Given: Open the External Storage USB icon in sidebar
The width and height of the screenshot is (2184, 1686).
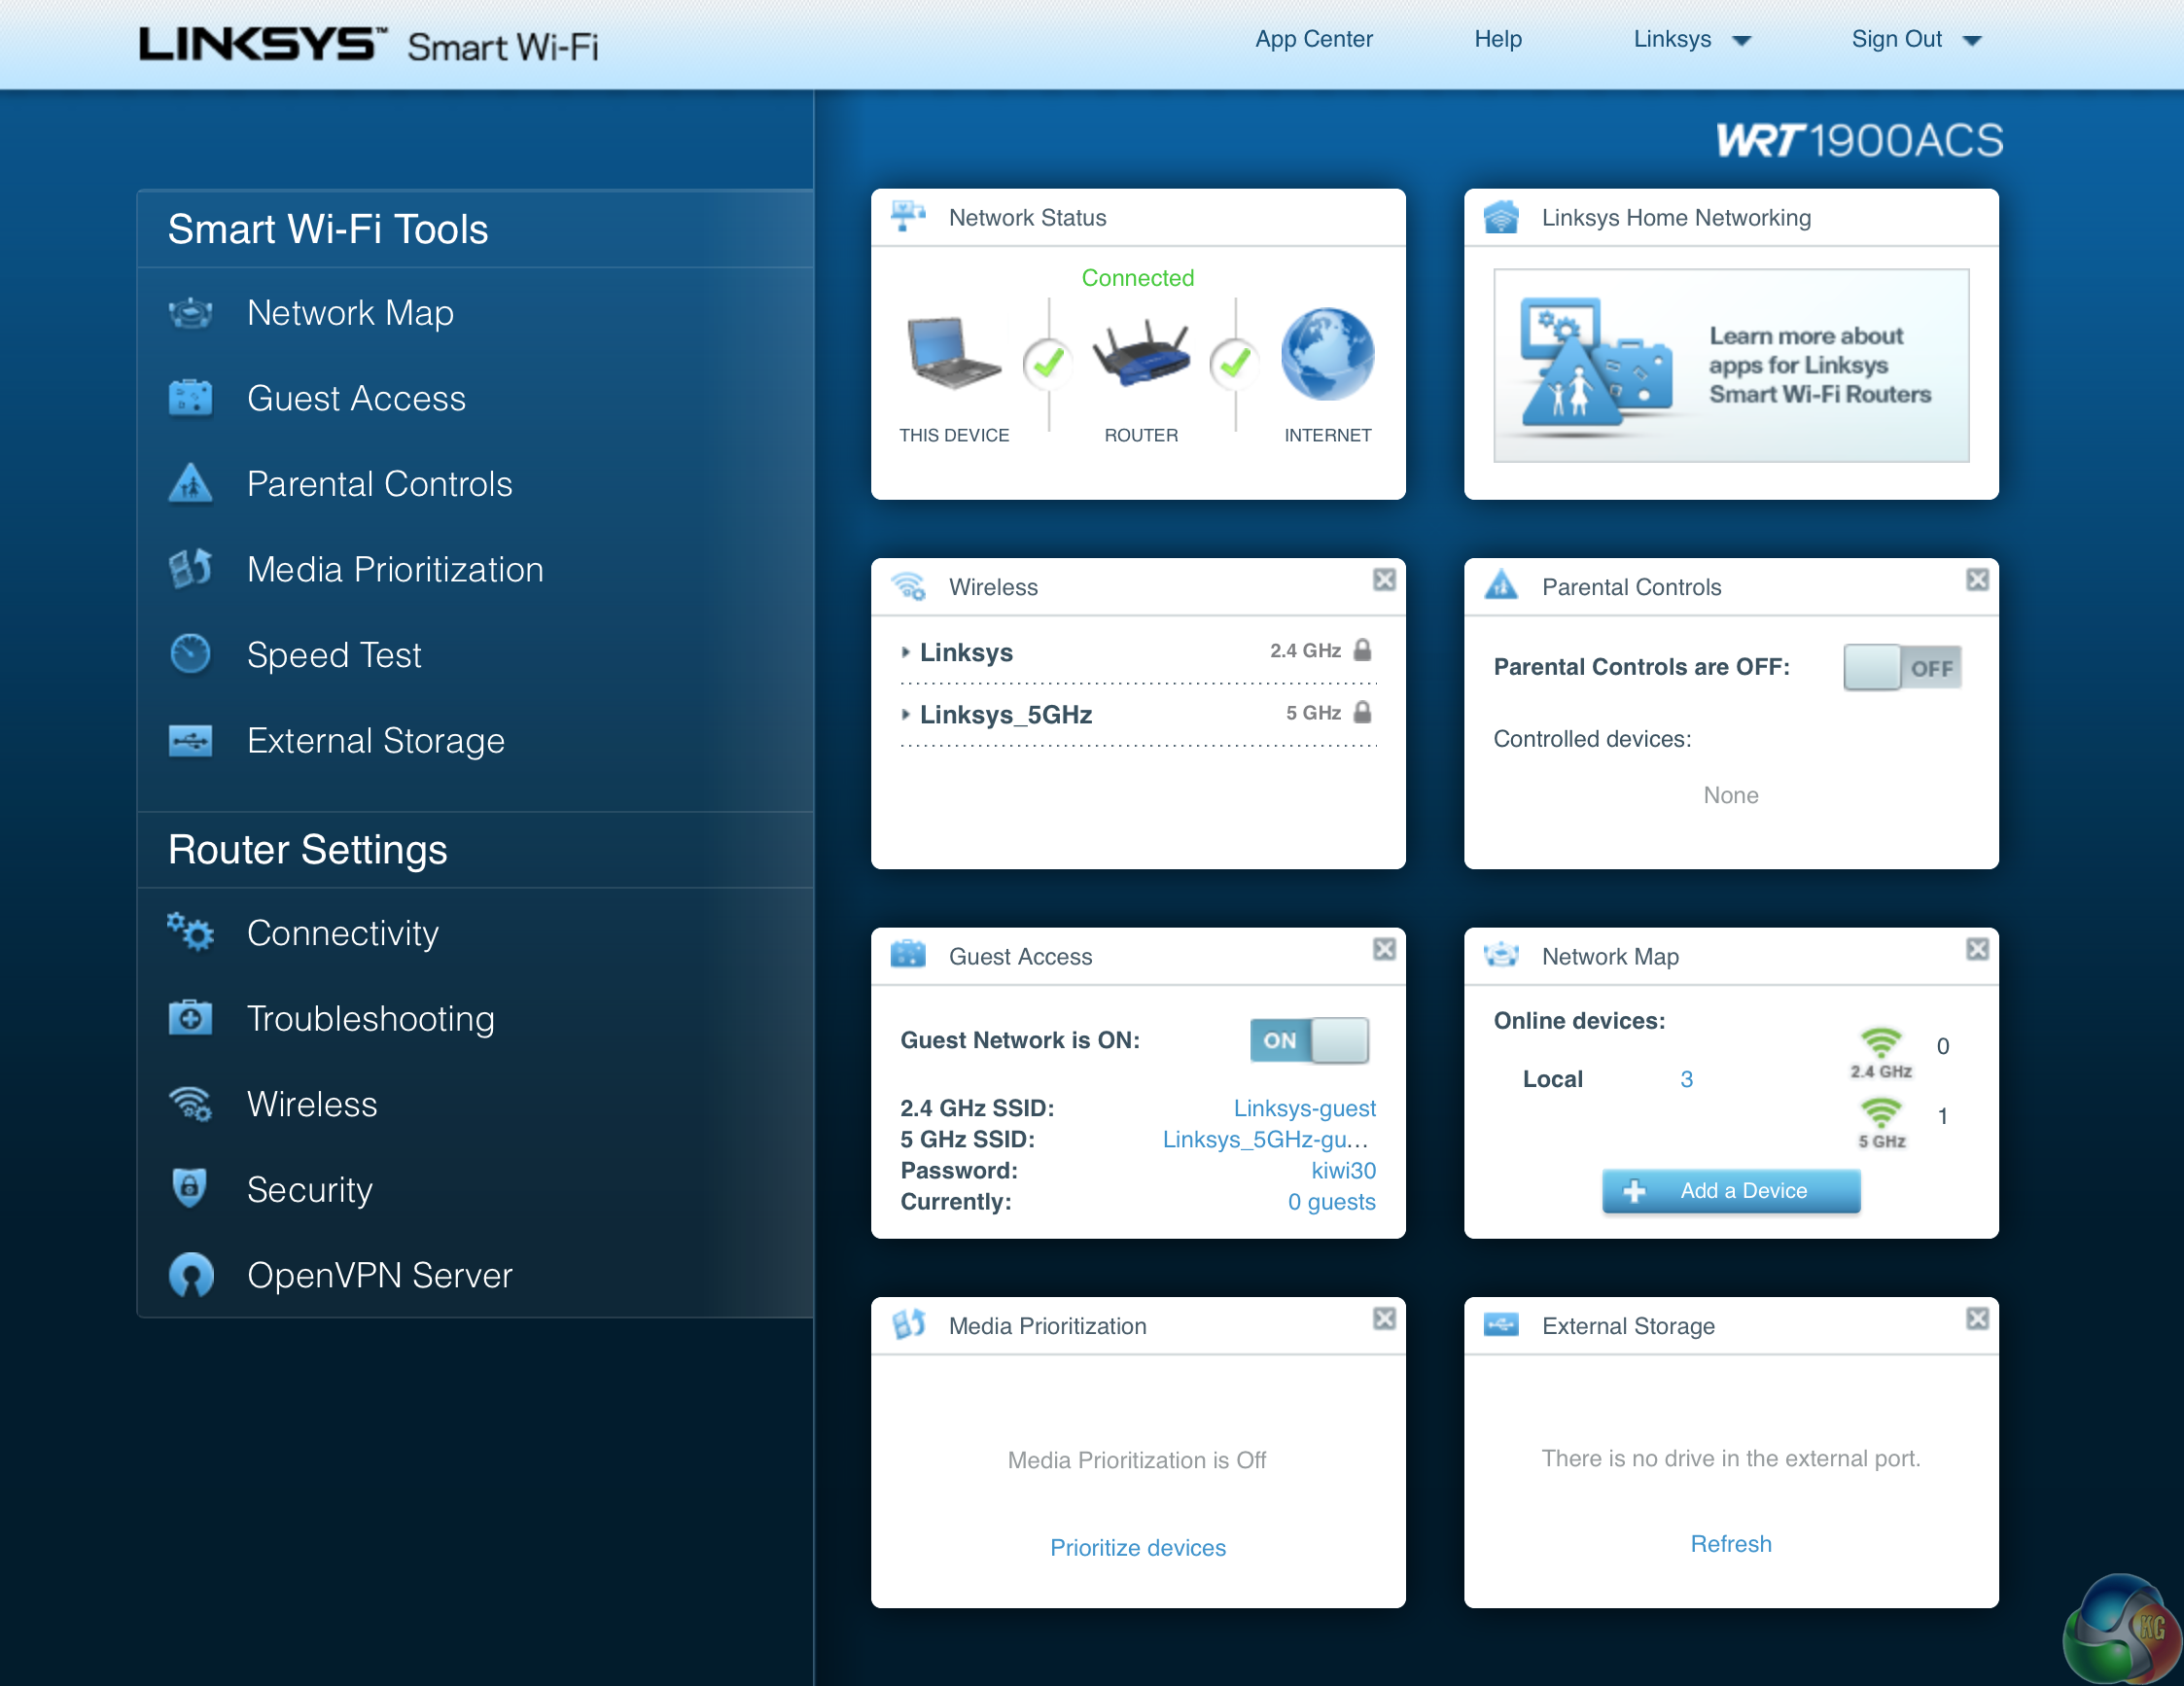Looking at the screenshot, I should (x=190, y=740).
